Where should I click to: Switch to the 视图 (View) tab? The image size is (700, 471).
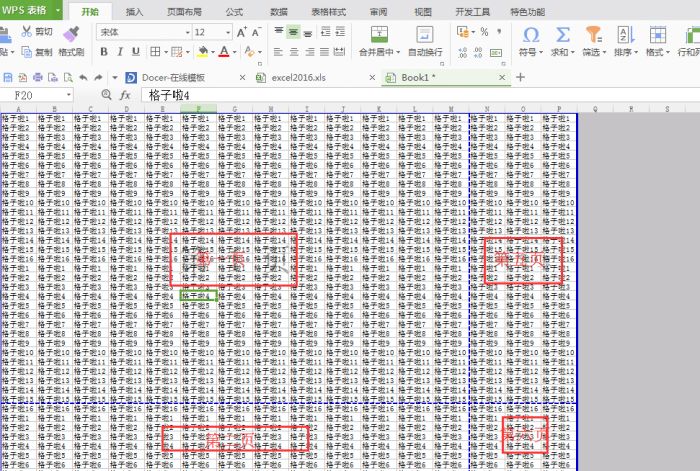pos(423,12)
